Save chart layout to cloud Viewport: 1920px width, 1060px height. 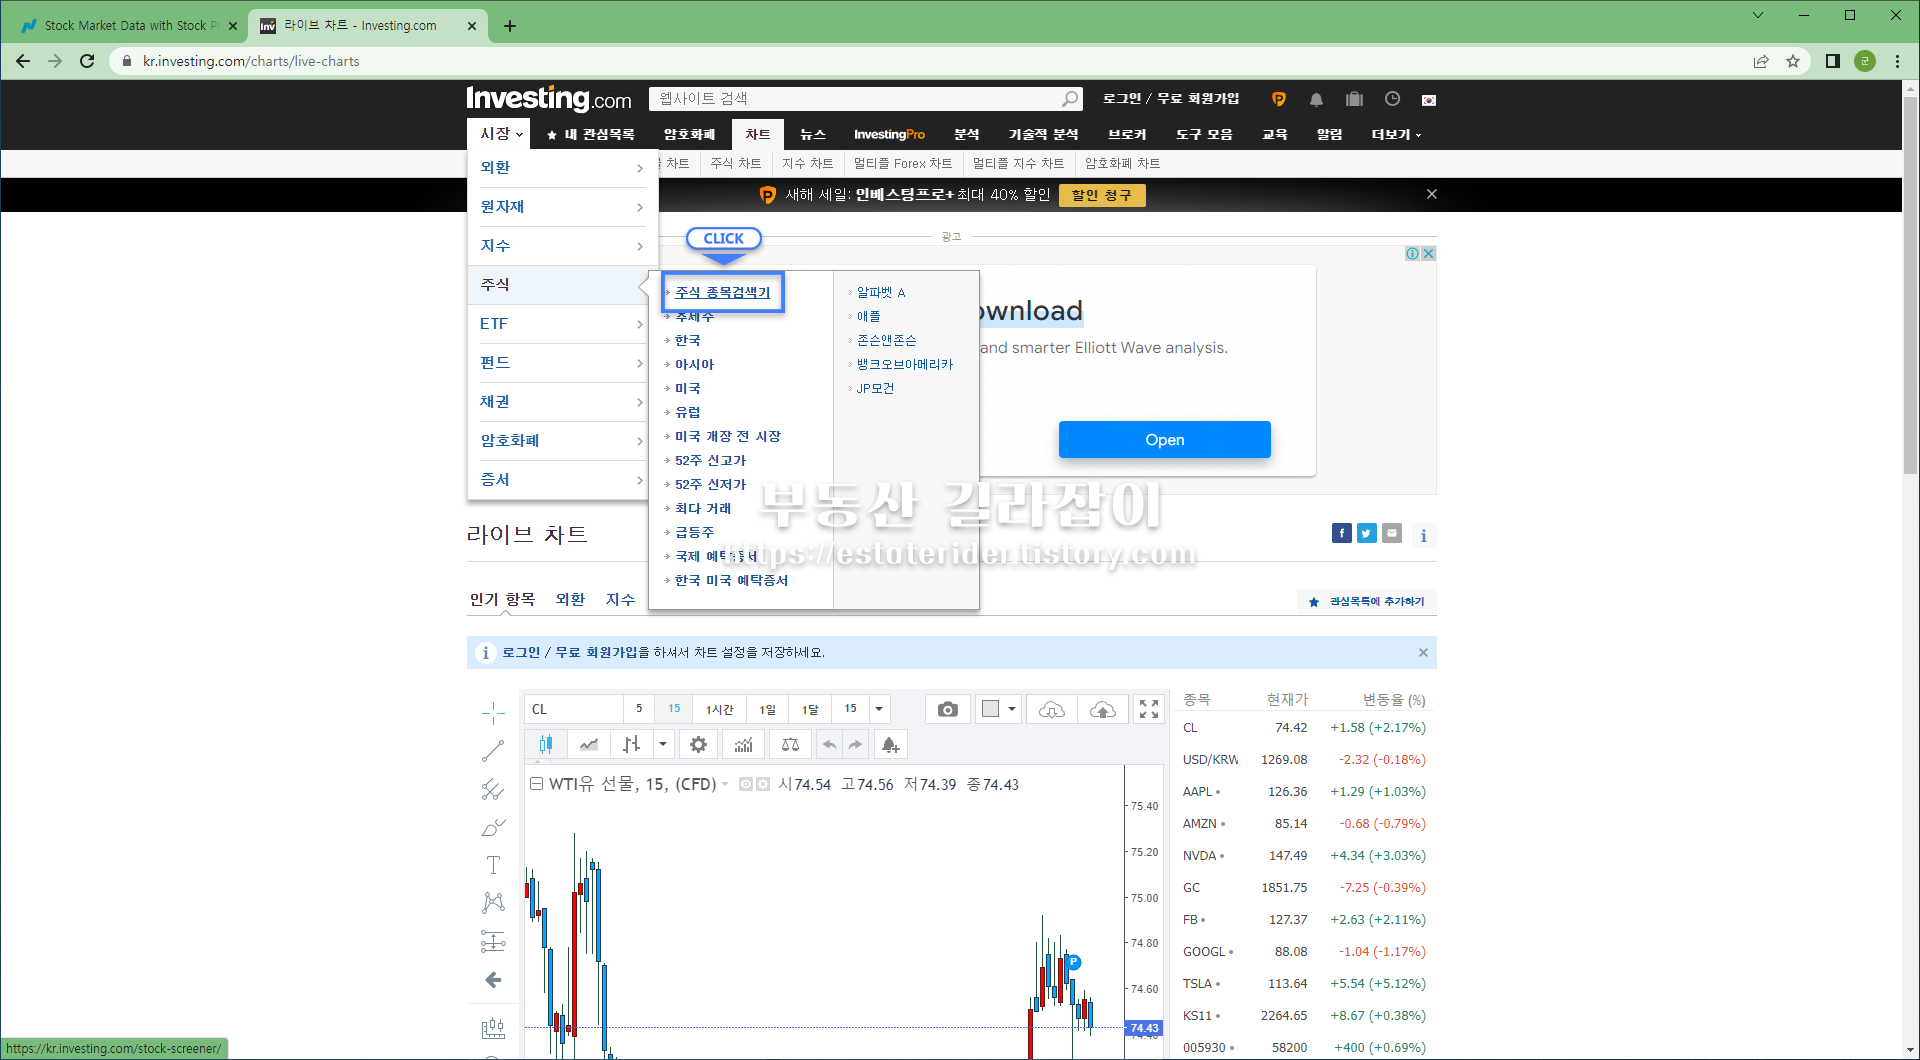tap(1102, 709)
